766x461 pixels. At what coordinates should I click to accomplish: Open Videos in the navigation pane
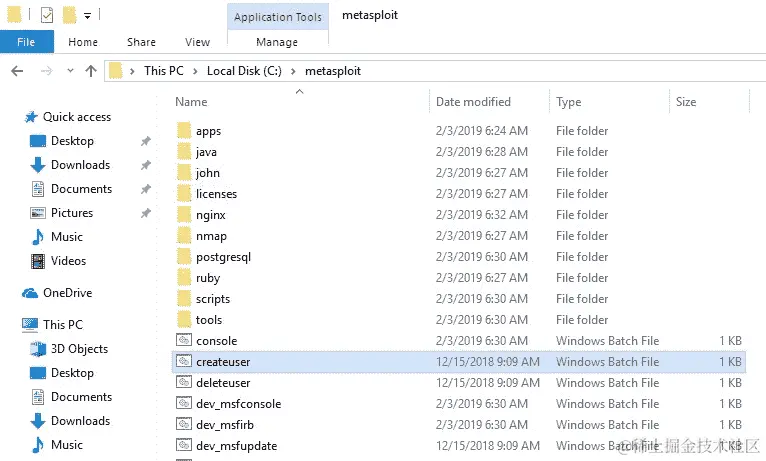[x=68, y=260]
